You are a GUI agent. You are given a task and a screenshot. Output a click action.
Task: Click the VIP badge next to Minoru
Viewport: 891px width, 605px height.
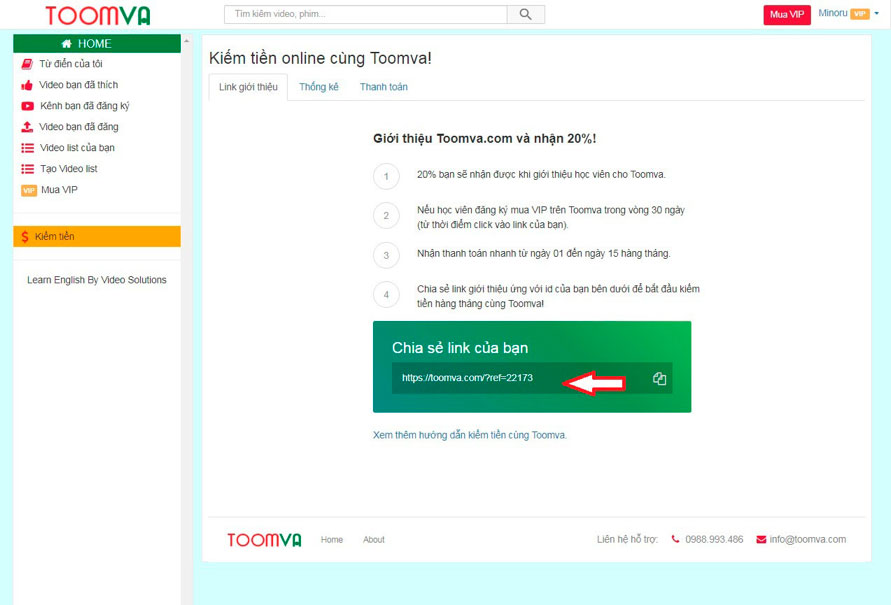pos(860,14)
